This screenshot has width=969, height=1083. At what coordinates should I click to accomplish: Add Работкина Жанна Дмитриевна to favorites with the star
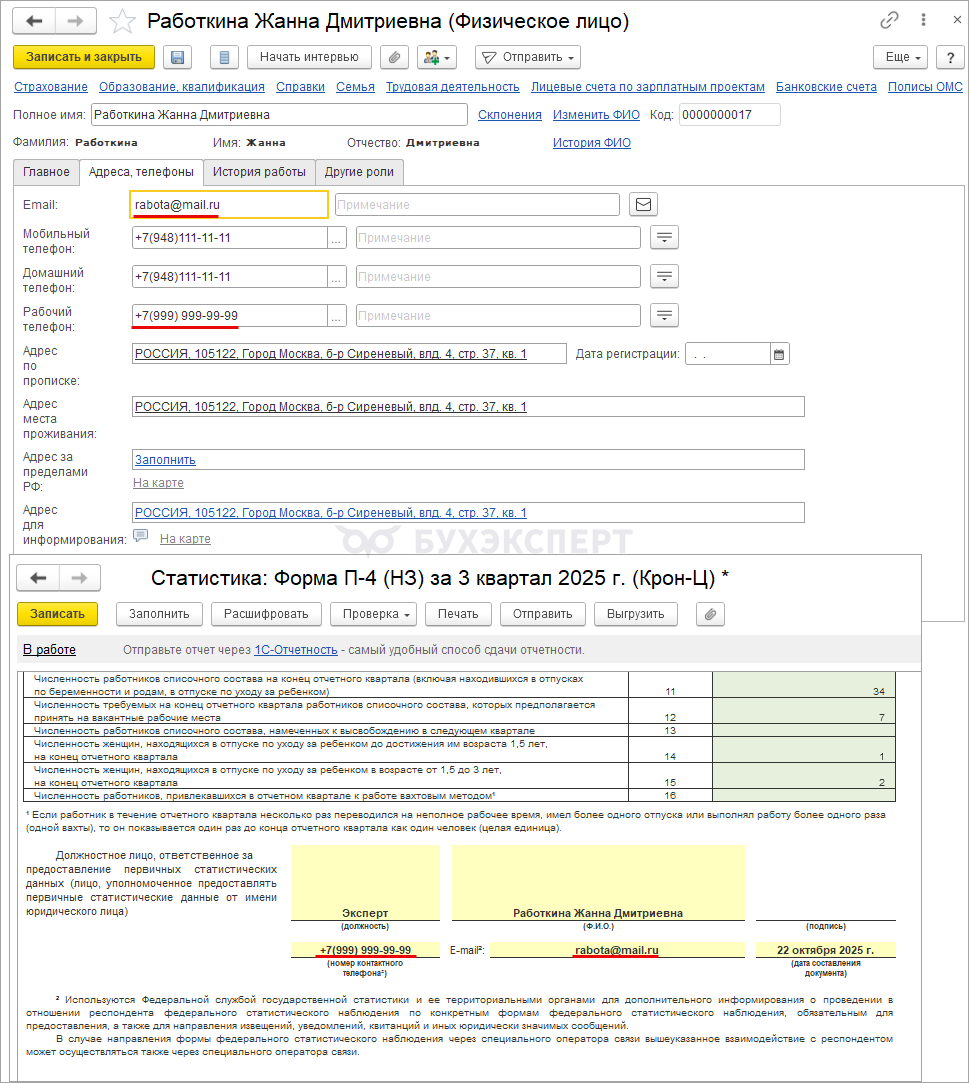click(x=122, y=21)
